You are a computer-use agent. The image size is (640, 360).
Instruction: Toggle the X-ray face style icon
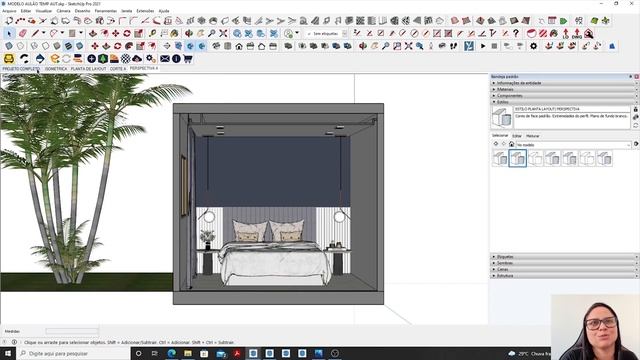tap(9, 46)
